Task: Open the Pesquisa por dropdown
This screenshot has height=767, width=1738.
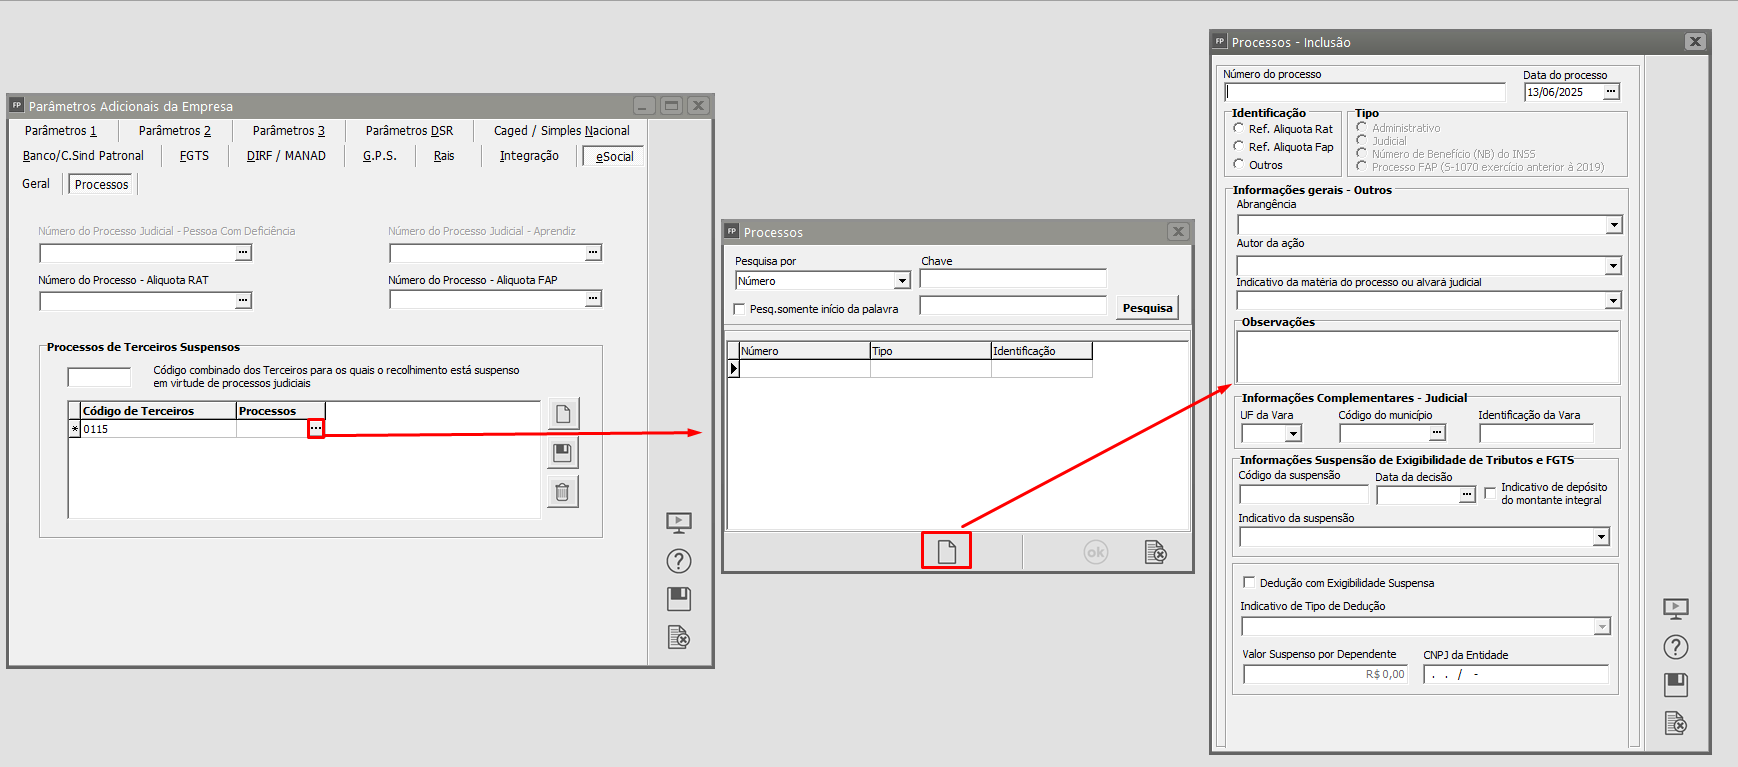Action: click(x=902, y=281)
